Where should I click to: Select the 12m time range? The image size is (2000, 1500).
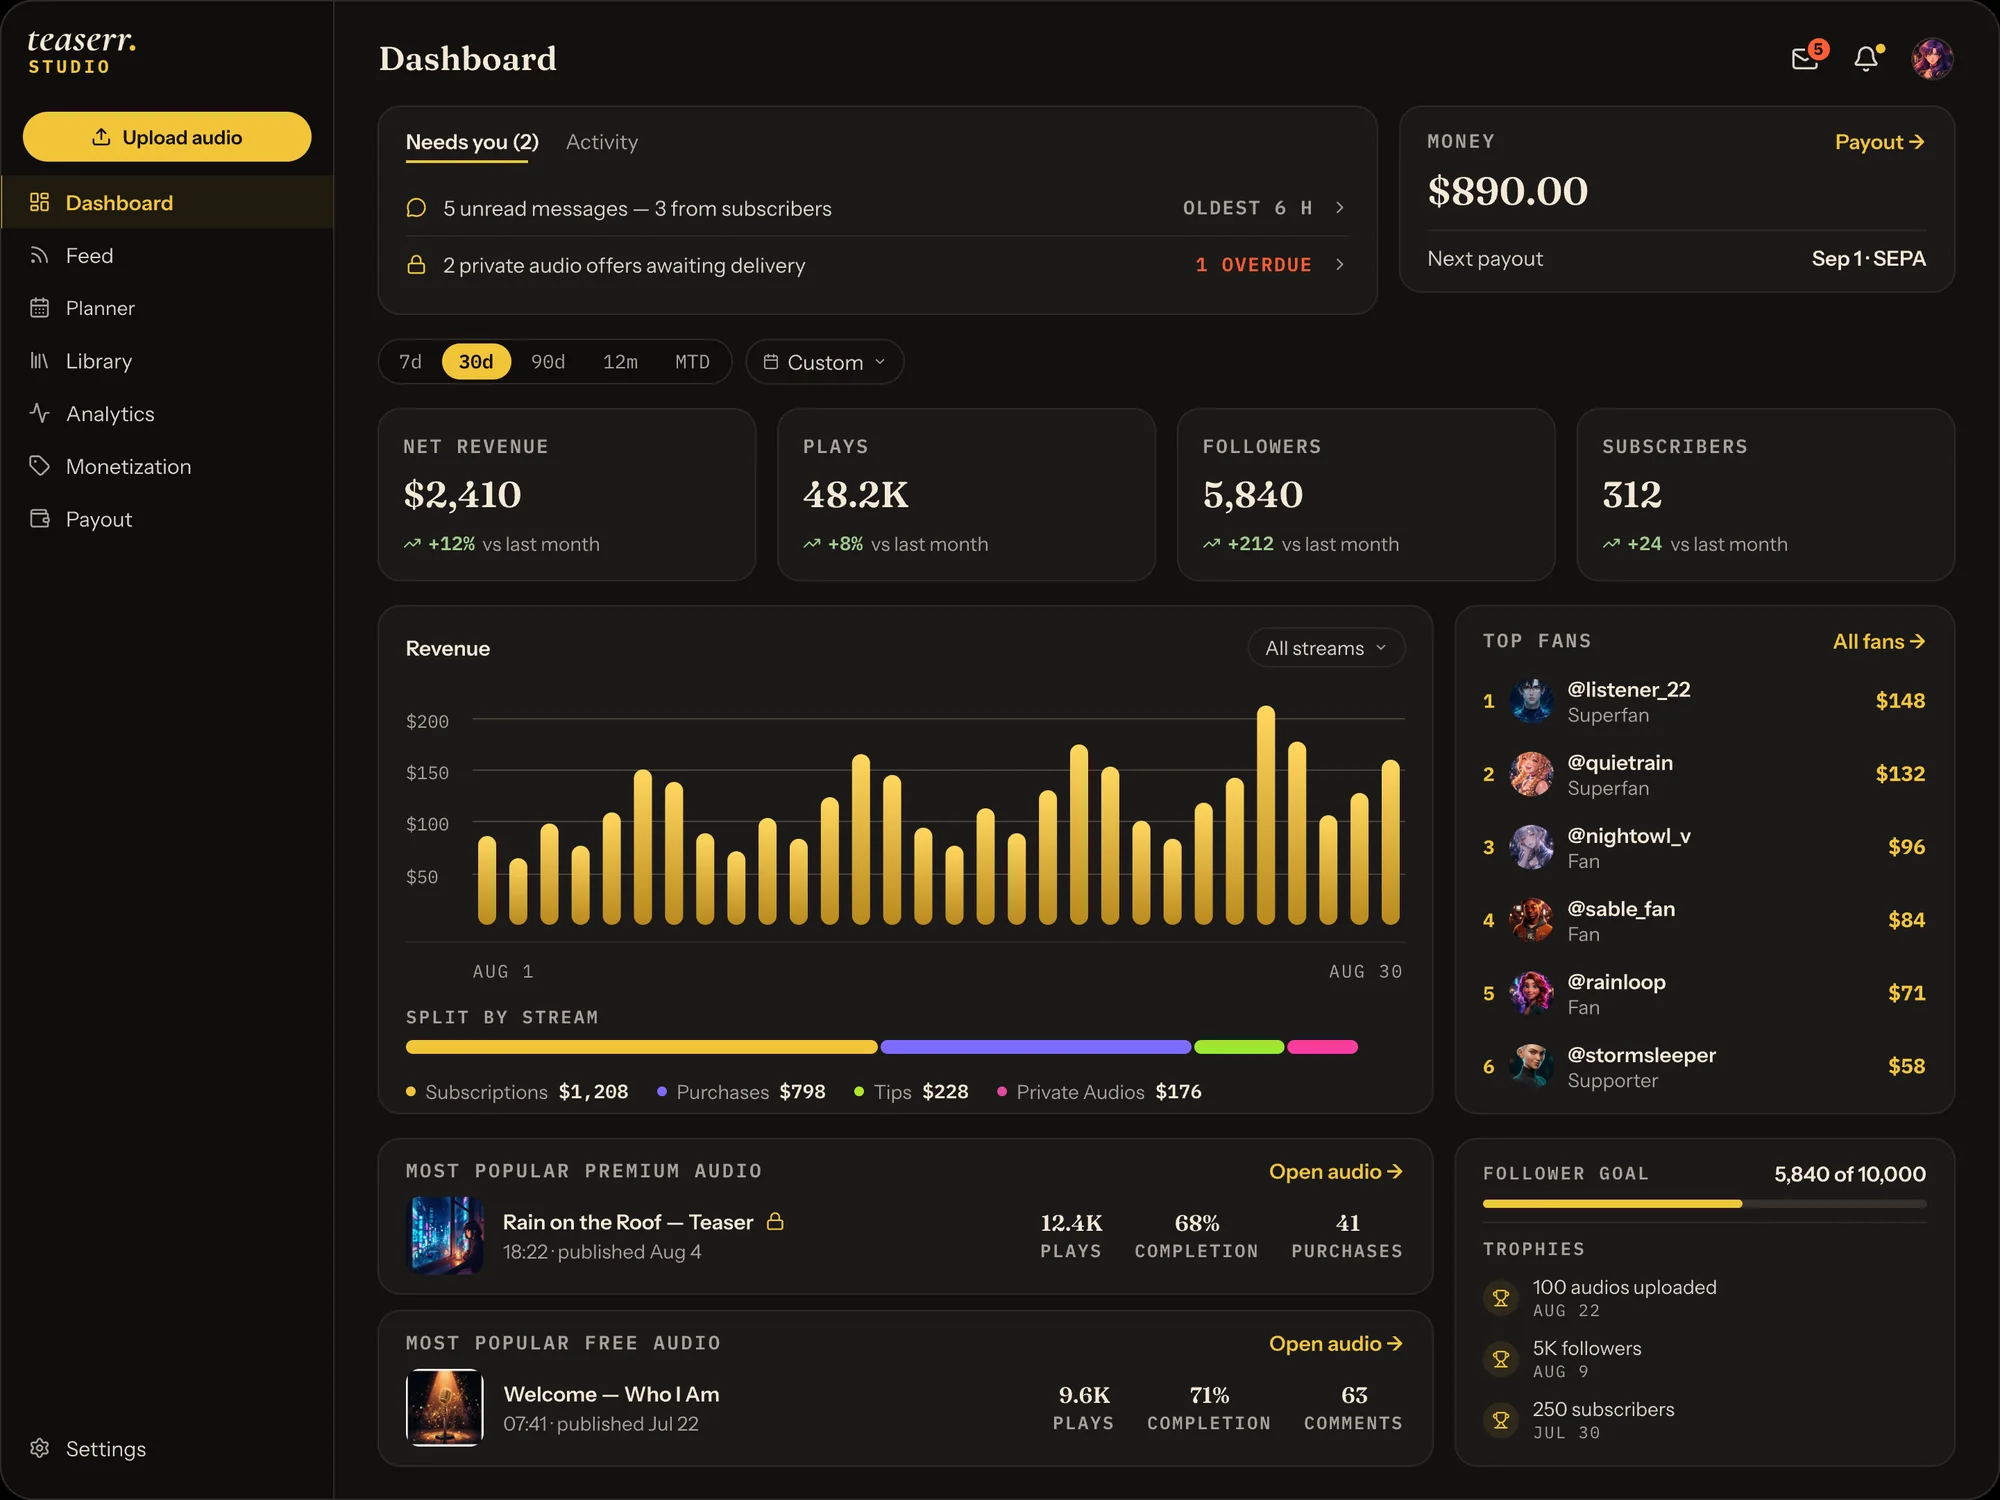(620, 361)
